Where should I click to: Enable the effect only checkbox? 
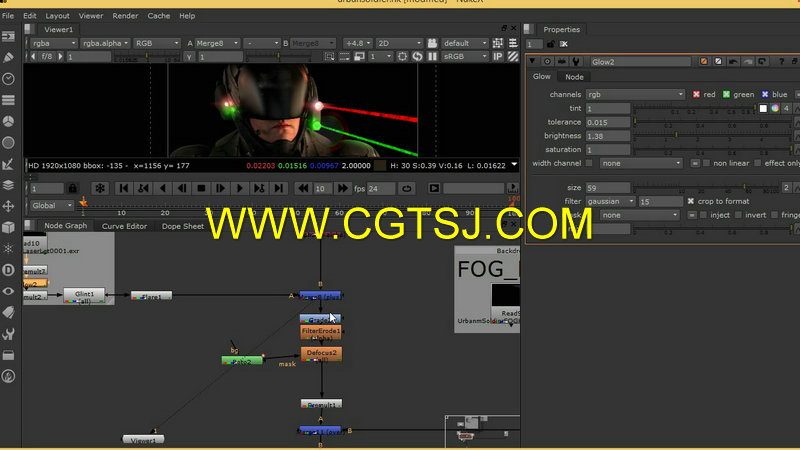point(757,163)
